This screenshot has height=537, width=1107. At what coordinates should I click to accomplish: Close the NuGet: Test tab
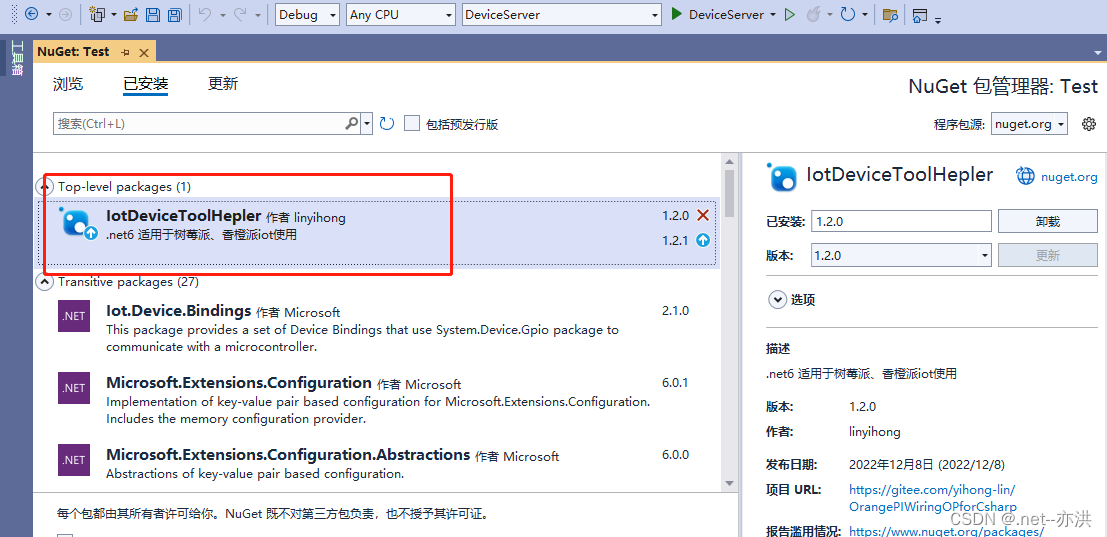(144, 52)
